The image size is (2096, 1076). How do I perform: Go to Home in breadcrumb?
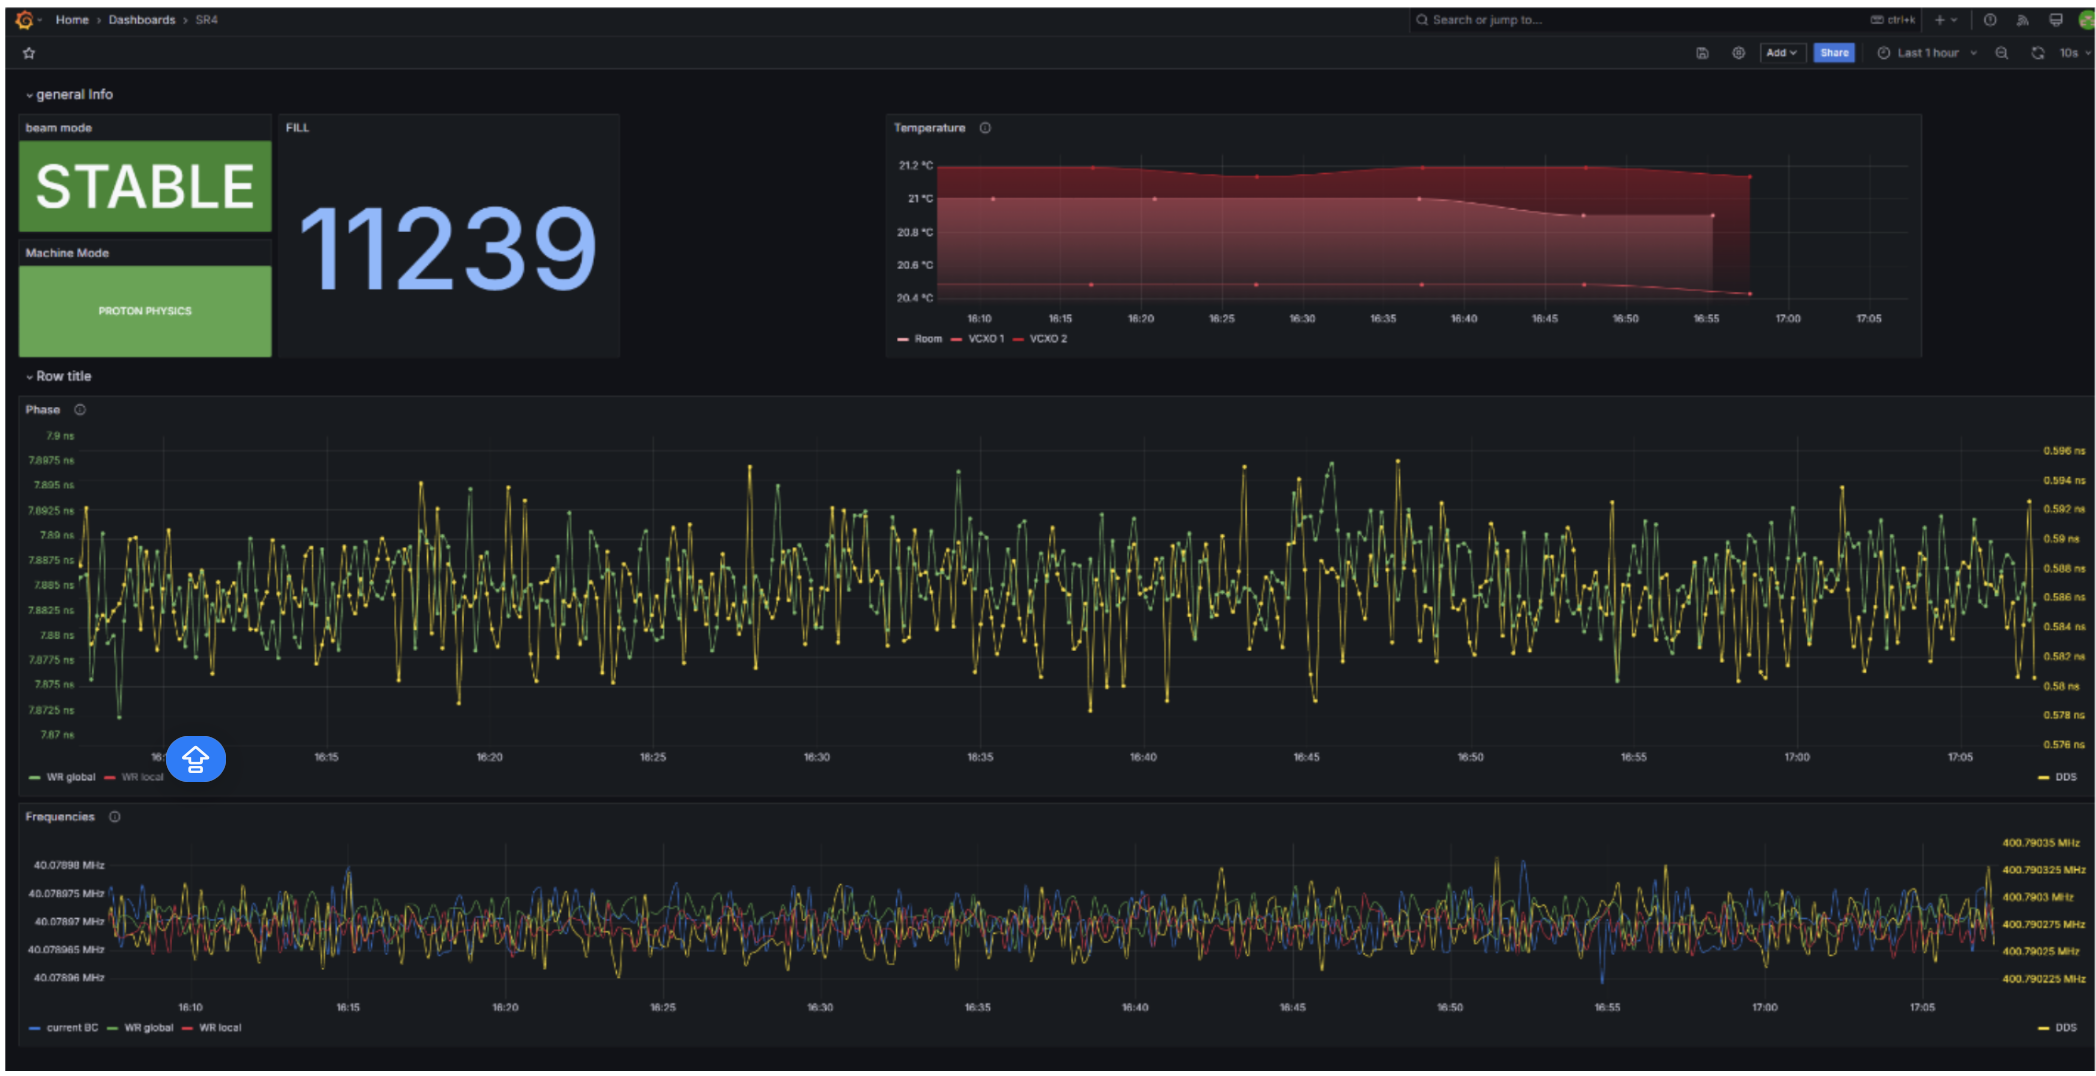(72, 20)
